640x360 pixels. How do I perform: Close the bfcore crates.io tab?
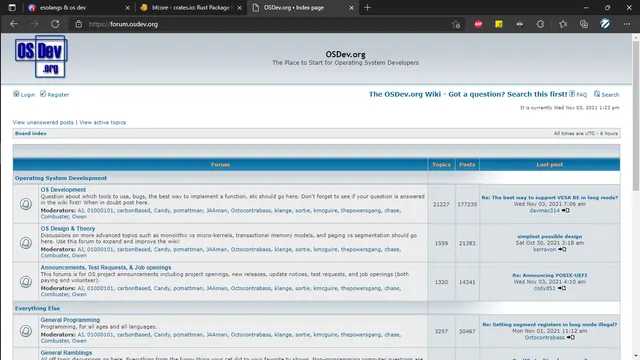click(239, 8)
